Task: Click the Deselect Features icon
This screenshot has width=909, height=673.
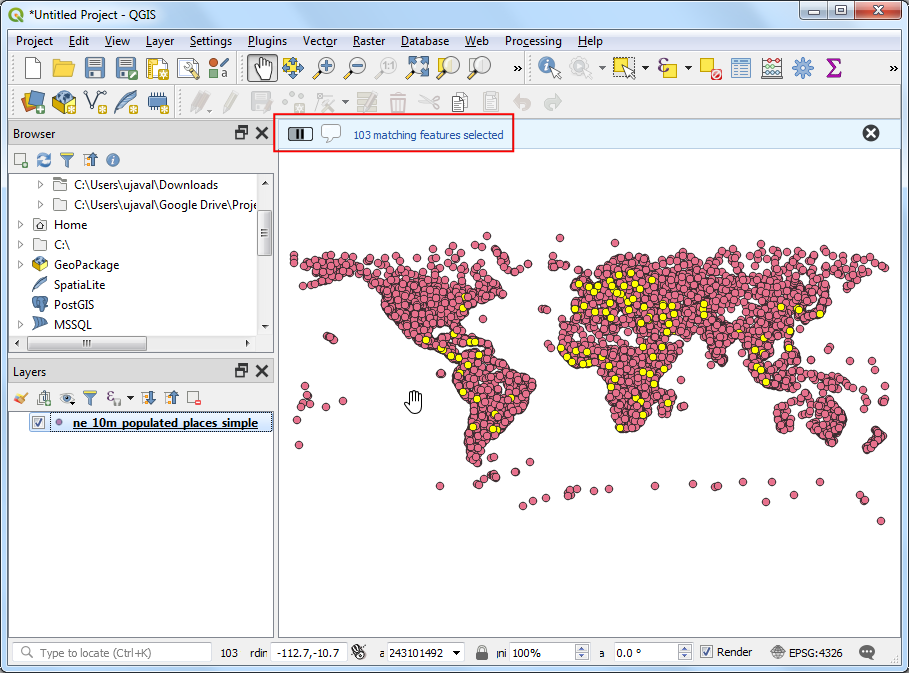Action: click(x=710, y=68)
